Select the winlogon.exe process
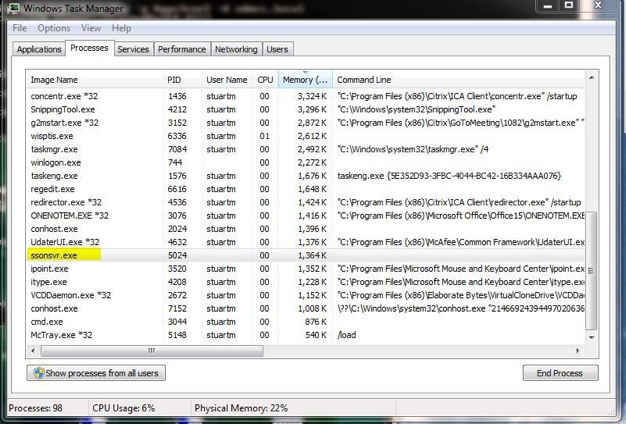This screenshot has height=424, width=626. coord(305,162)
